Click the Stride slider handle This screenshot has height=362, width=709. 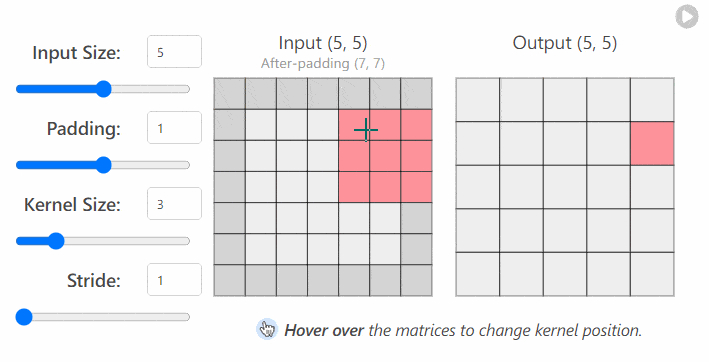pyautogui.click(x=24, y=317)
